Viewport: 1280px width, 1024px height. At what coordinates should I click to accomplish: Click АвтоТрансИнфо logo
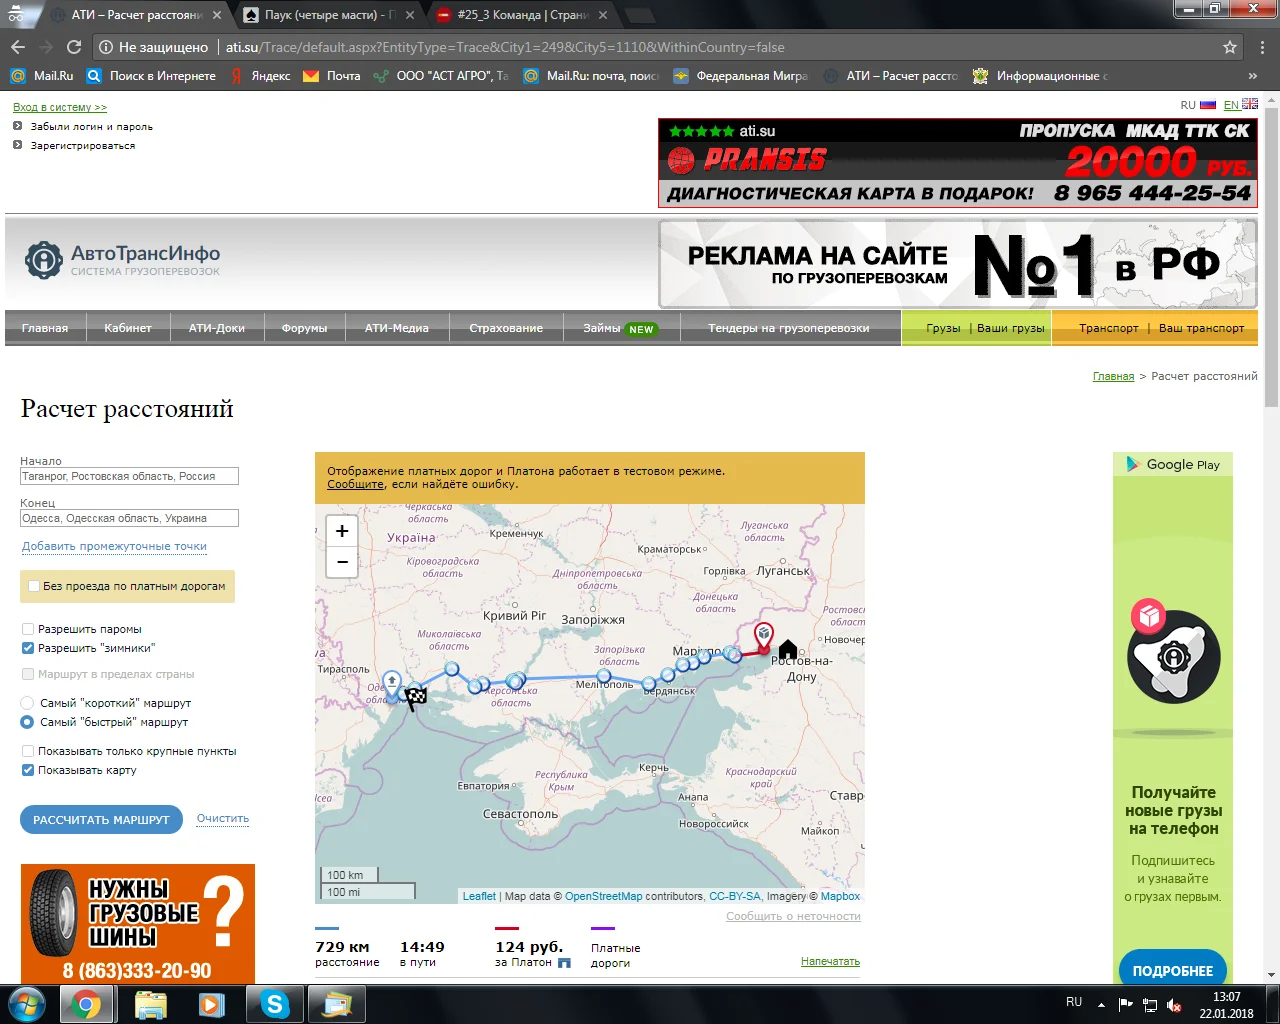[122, 259]
